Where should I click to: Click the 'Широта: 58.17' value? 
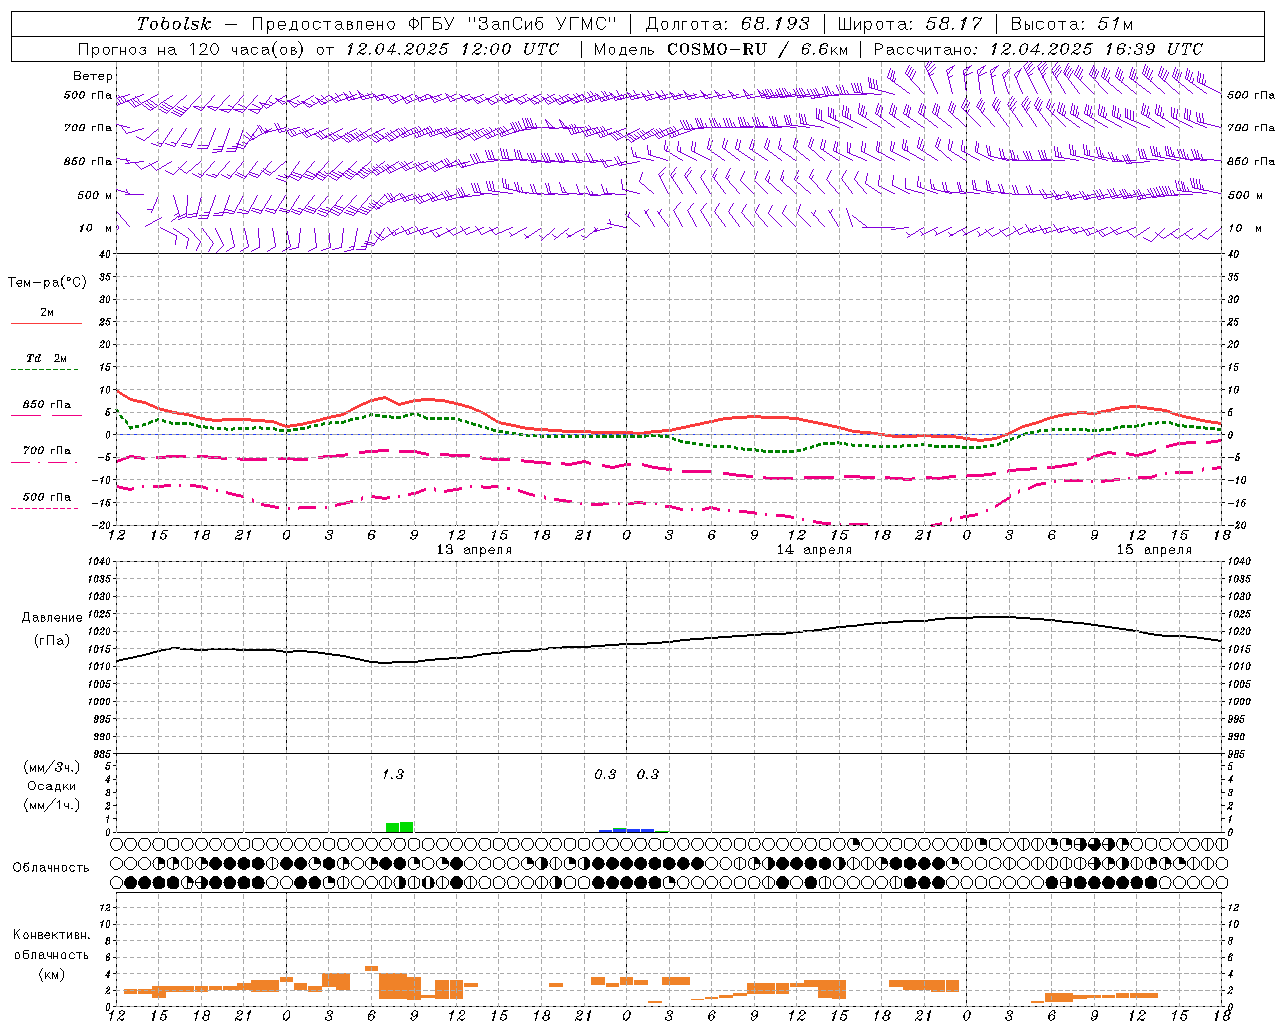click(910, 24)
